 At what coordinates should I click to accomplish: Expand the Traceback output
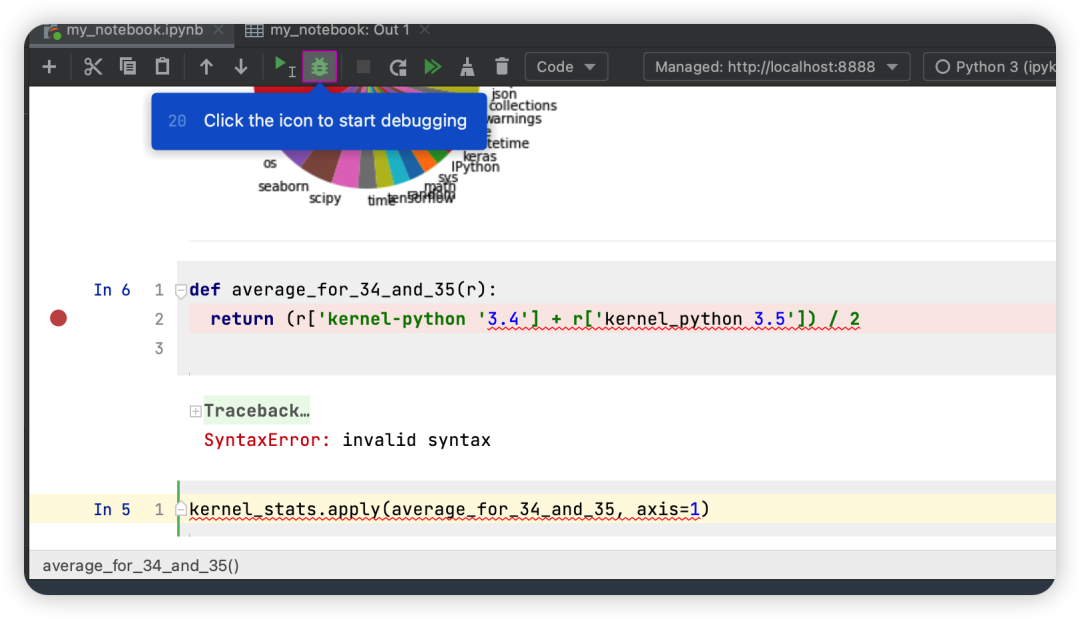(x=194, y=410)
